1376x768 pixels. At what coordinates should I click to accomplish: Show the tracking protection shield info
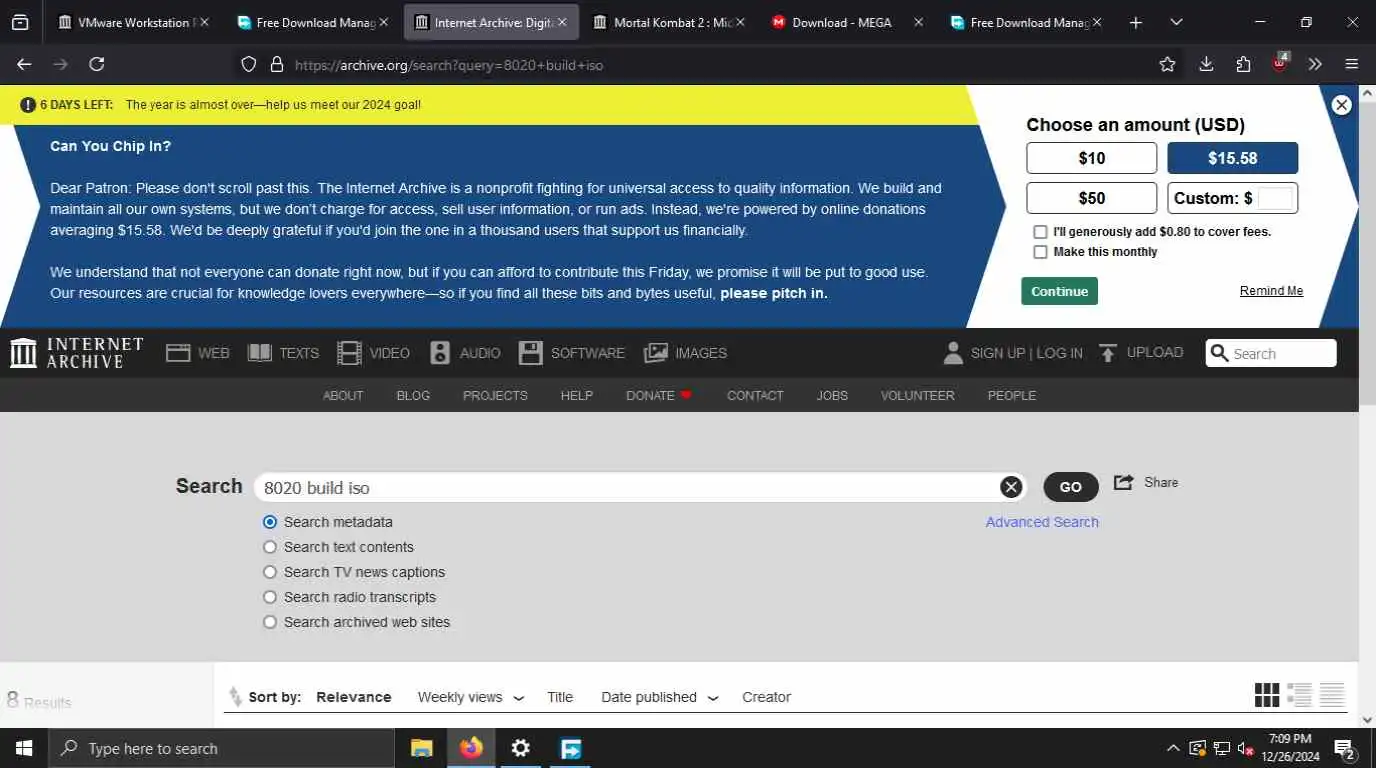point(249,64)
